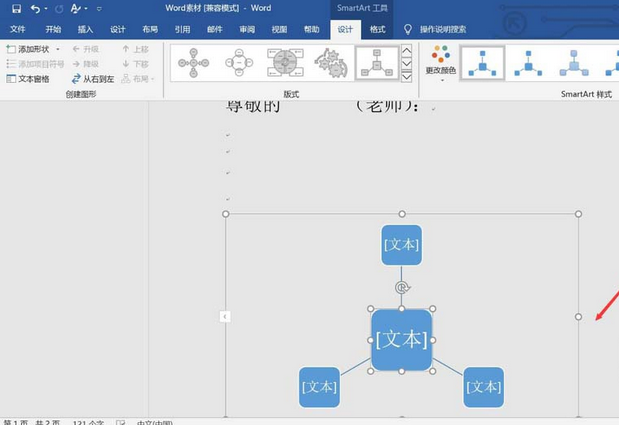The image size is (619, 425).
Task: Click the SmartArt frame top-middle sizing handle
Action: [x=402, y=214]
